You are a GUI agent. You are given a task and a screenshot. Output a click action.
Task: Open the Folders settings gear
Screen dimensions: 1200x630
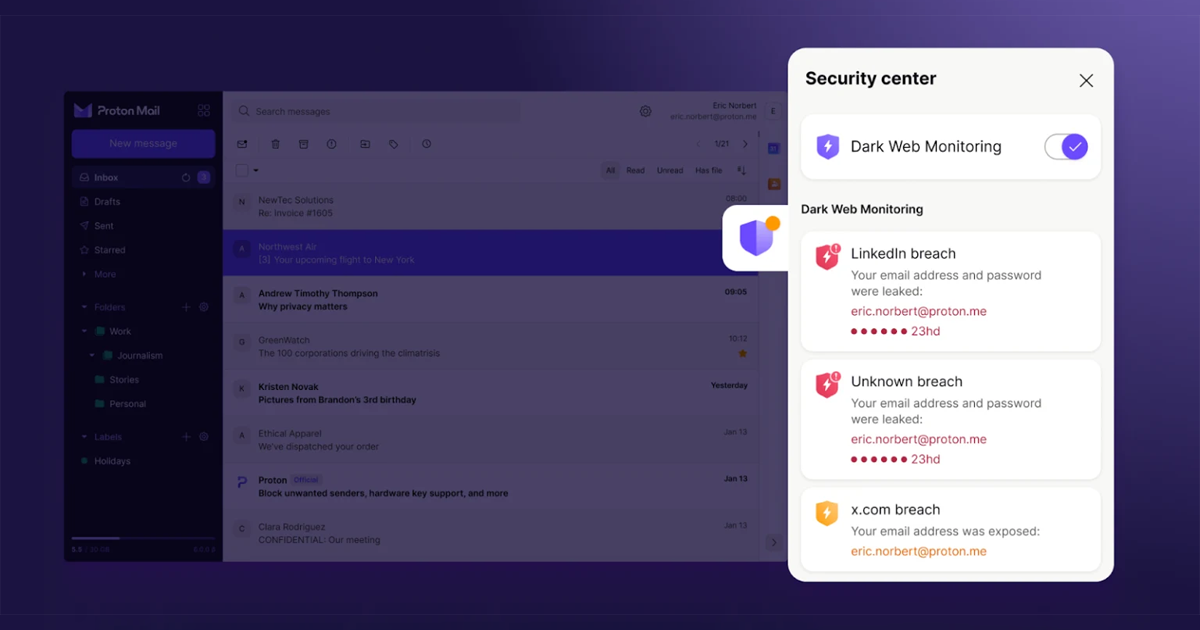[204, 307]
